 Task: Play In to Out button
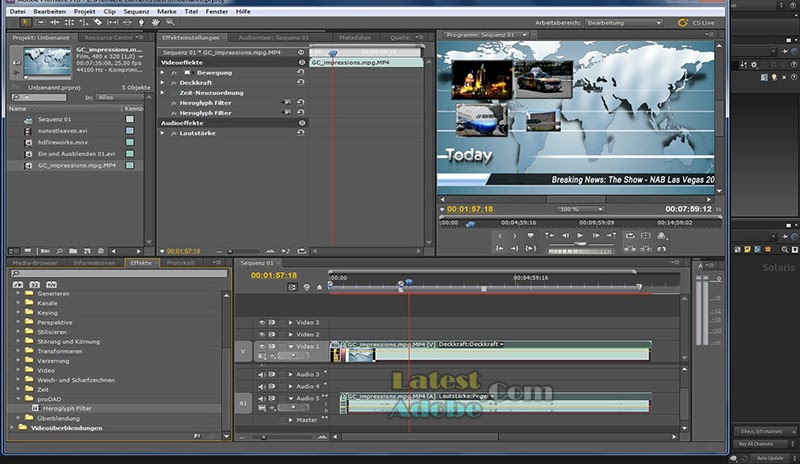pyautogui.click(x=531, y=249)
